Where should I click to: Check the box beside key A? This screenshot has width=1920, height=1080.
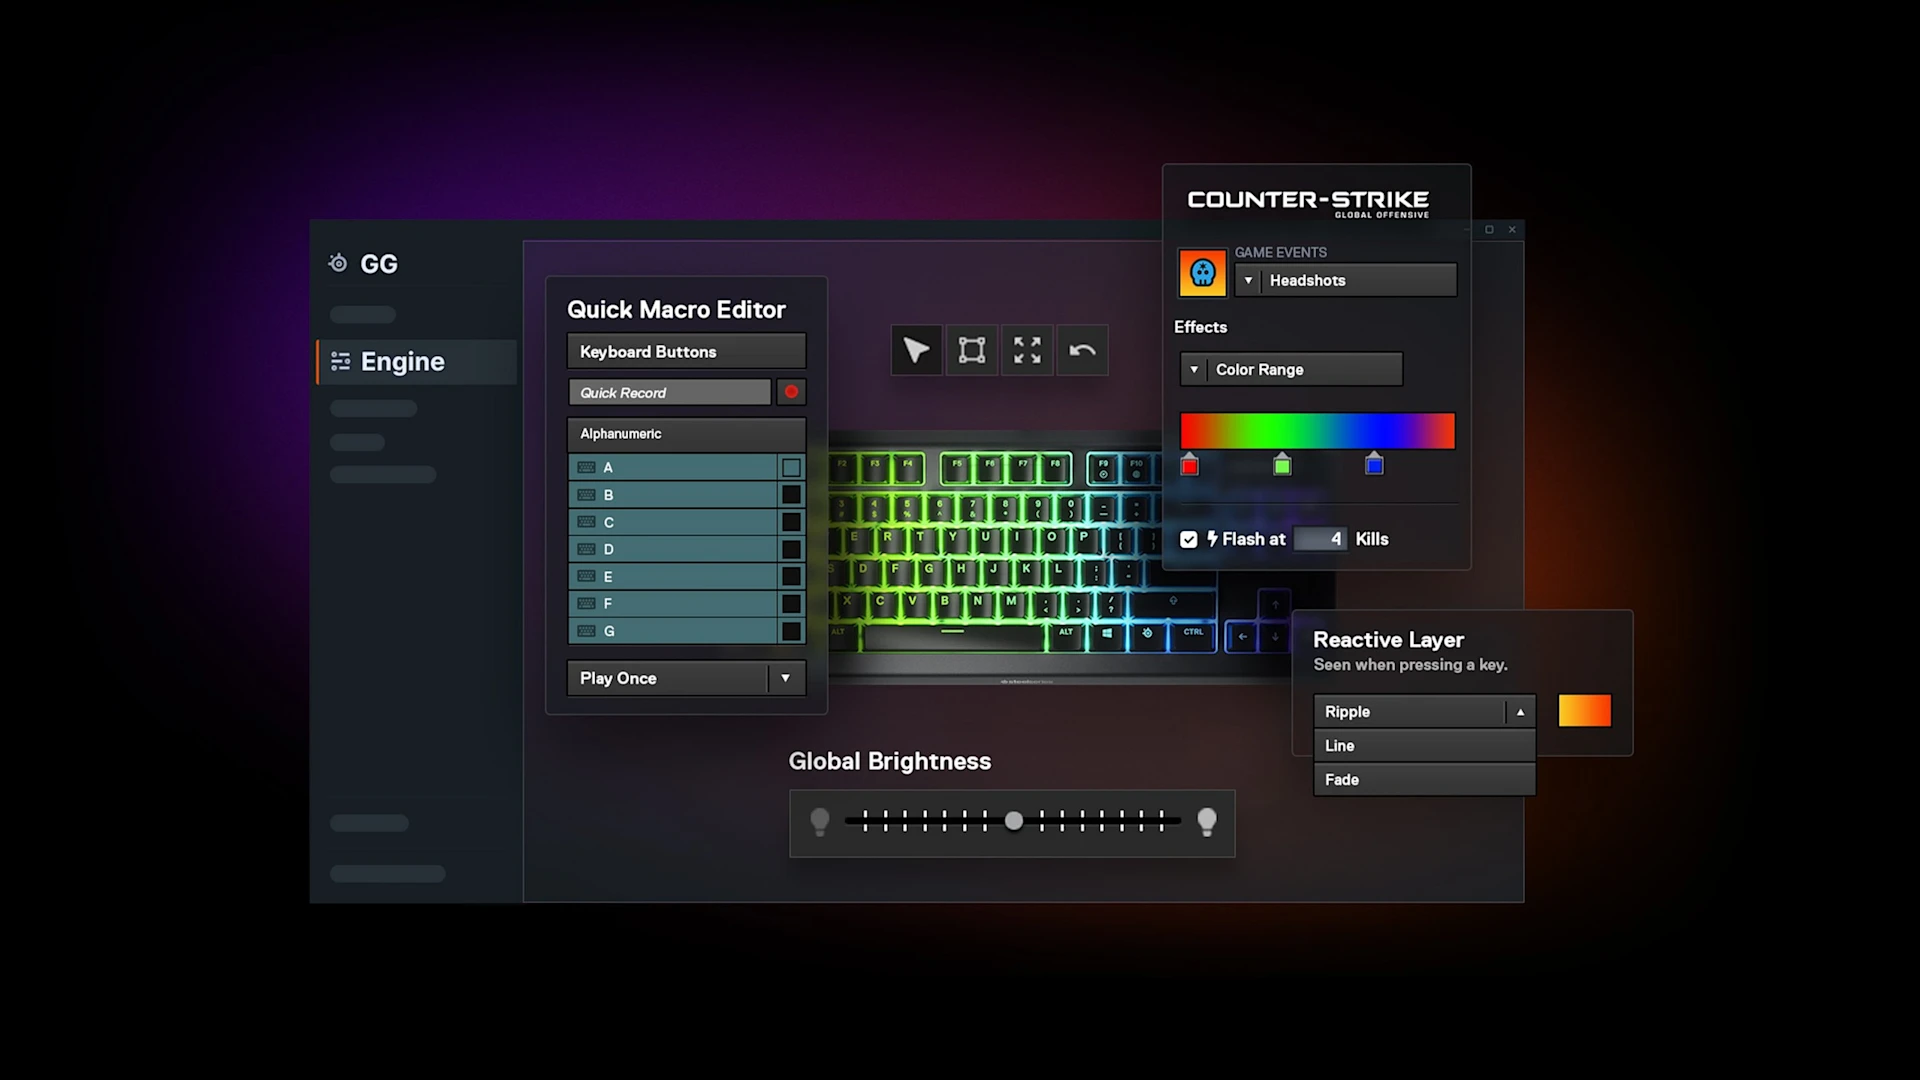pyautogui.click(x=791, y=468)
